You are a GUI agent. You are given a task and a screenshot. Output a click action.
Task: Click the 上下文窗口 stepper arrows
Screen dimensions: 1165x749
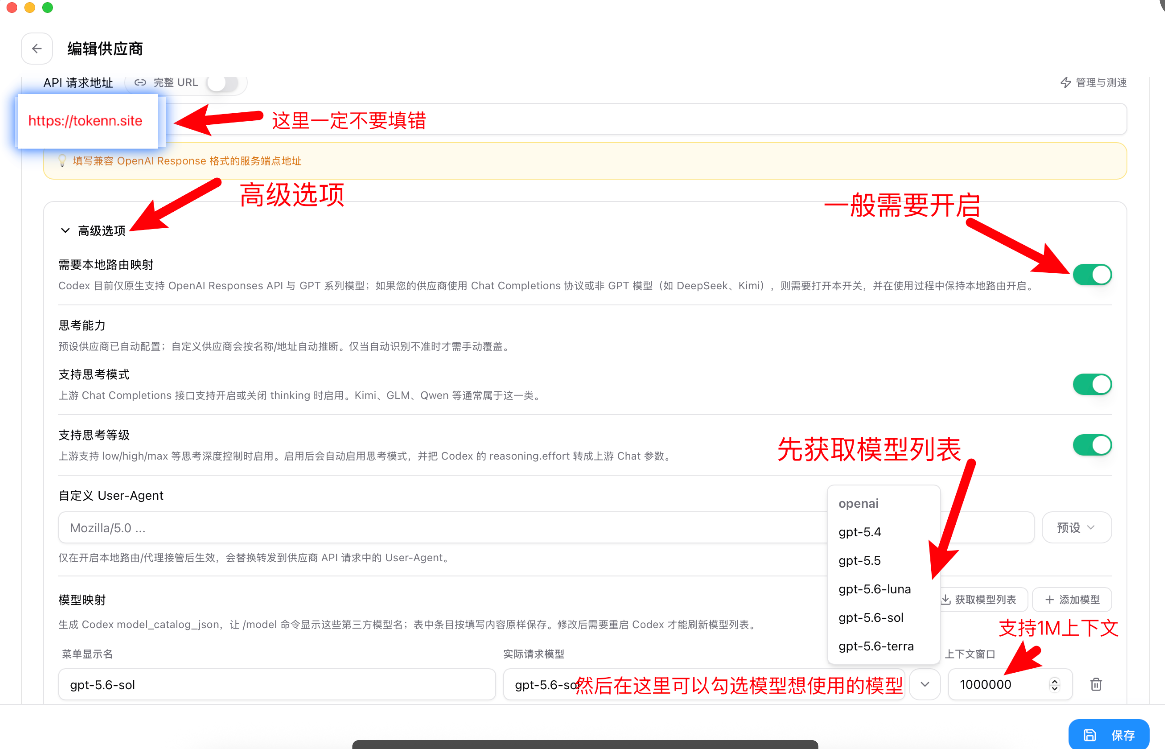(1054, 684)
